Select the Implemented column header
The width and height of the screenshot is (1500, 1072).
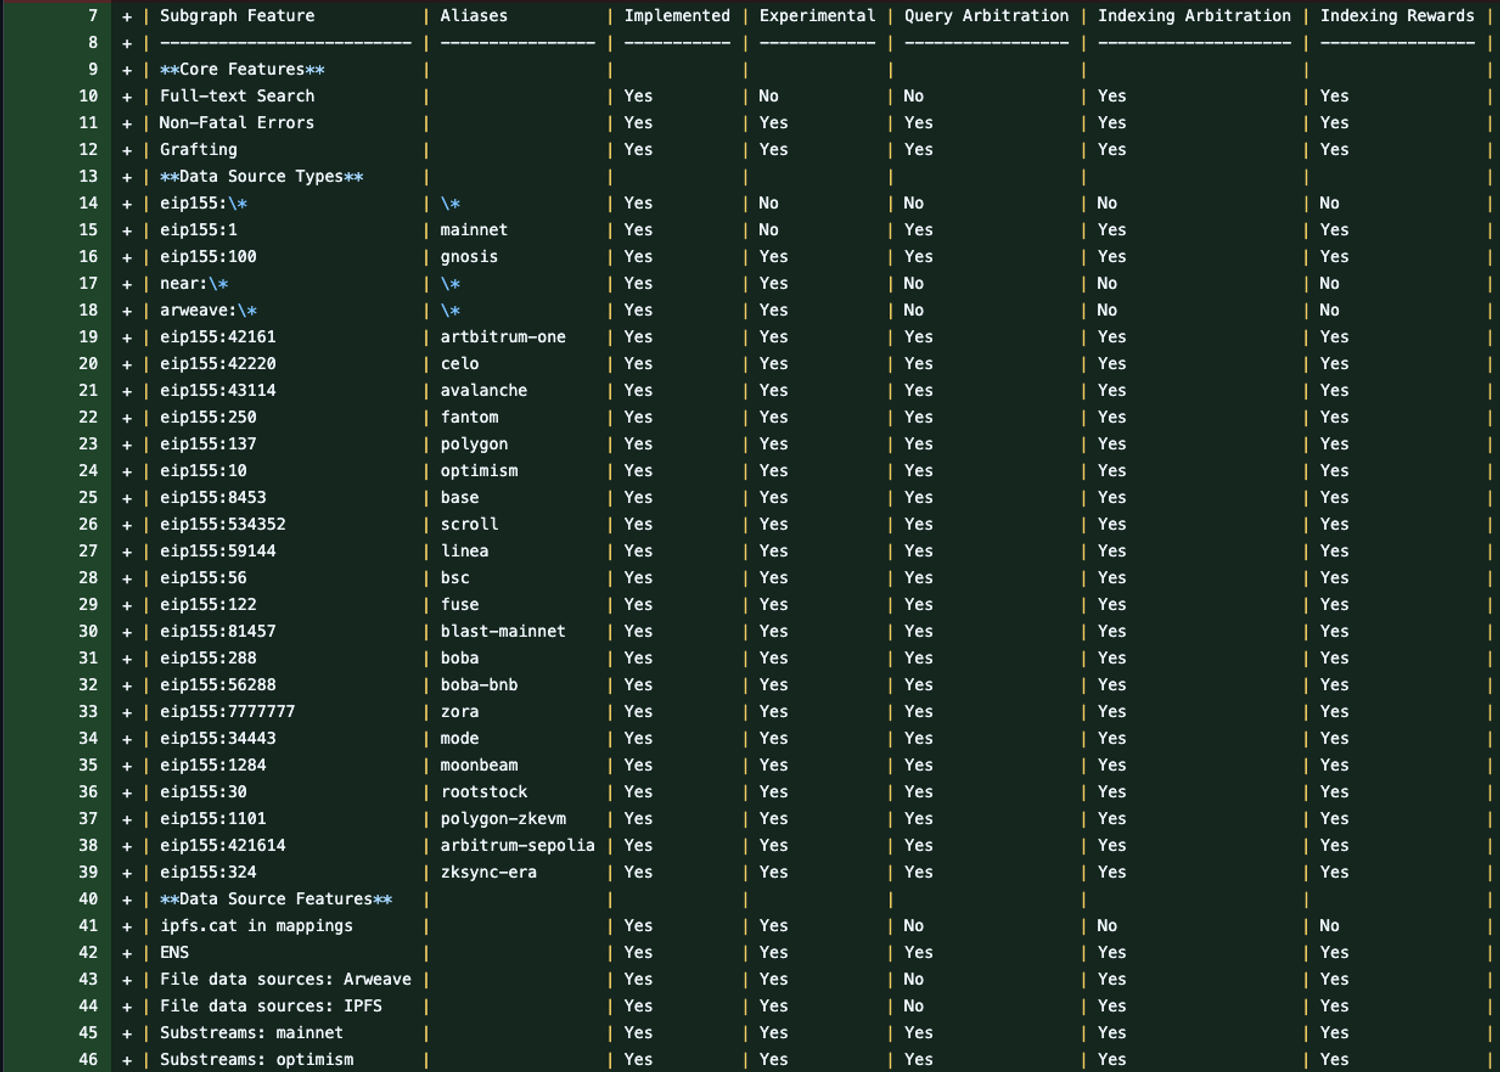pyautogui.click(x=677, y=15)
